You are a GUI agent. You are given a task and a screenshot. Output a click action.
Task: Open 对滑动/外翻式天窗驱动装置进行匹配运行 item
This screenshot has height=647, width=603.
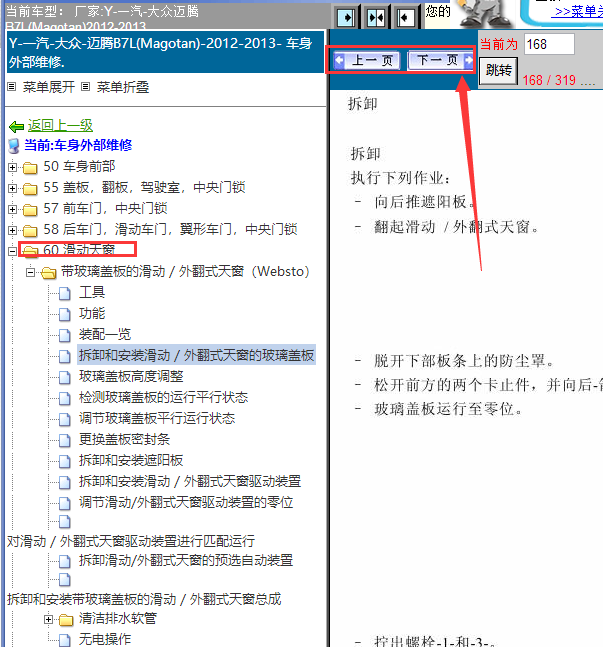(131, 541)
